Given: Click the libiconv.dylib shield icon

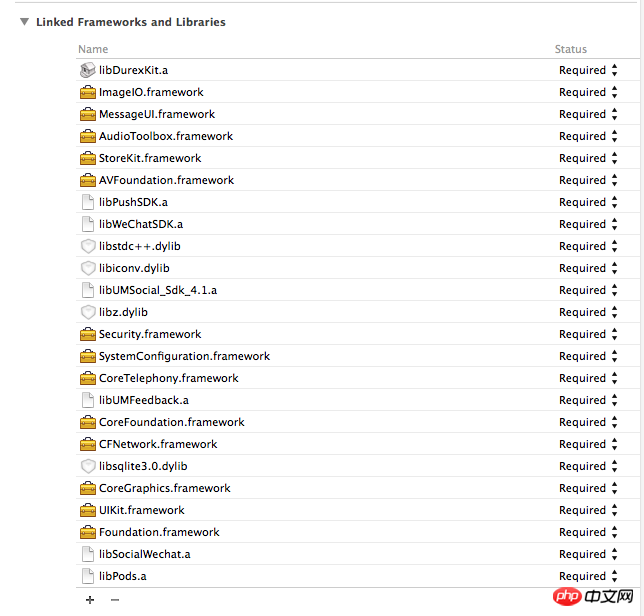Looking at the screenshot, I should [x=87, y=268].
